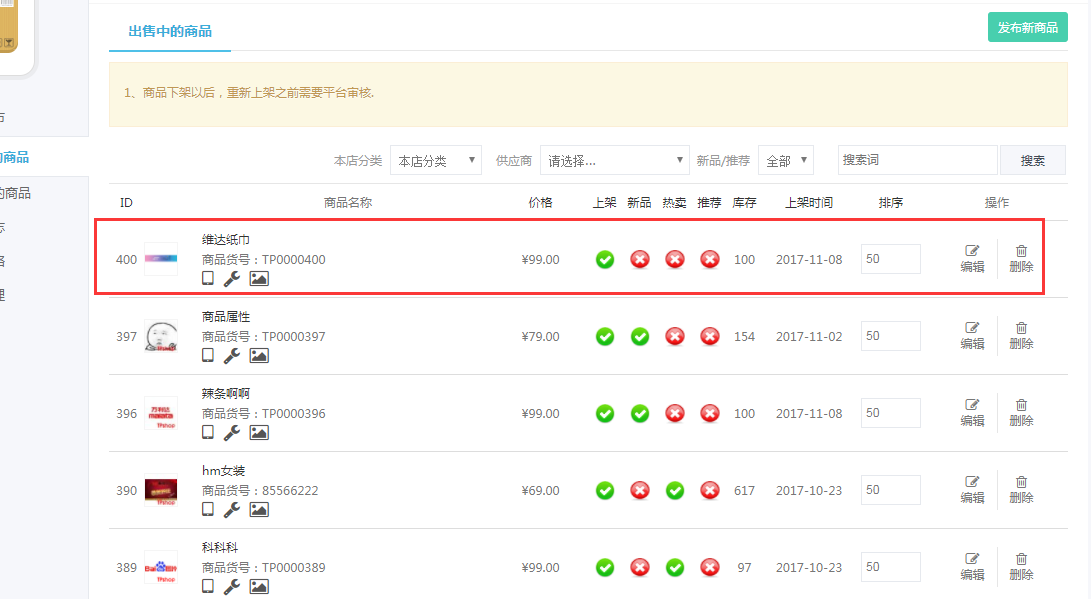
Task: Click the 价格 column header
Action: pyautogui.click(x=540, y=203)
